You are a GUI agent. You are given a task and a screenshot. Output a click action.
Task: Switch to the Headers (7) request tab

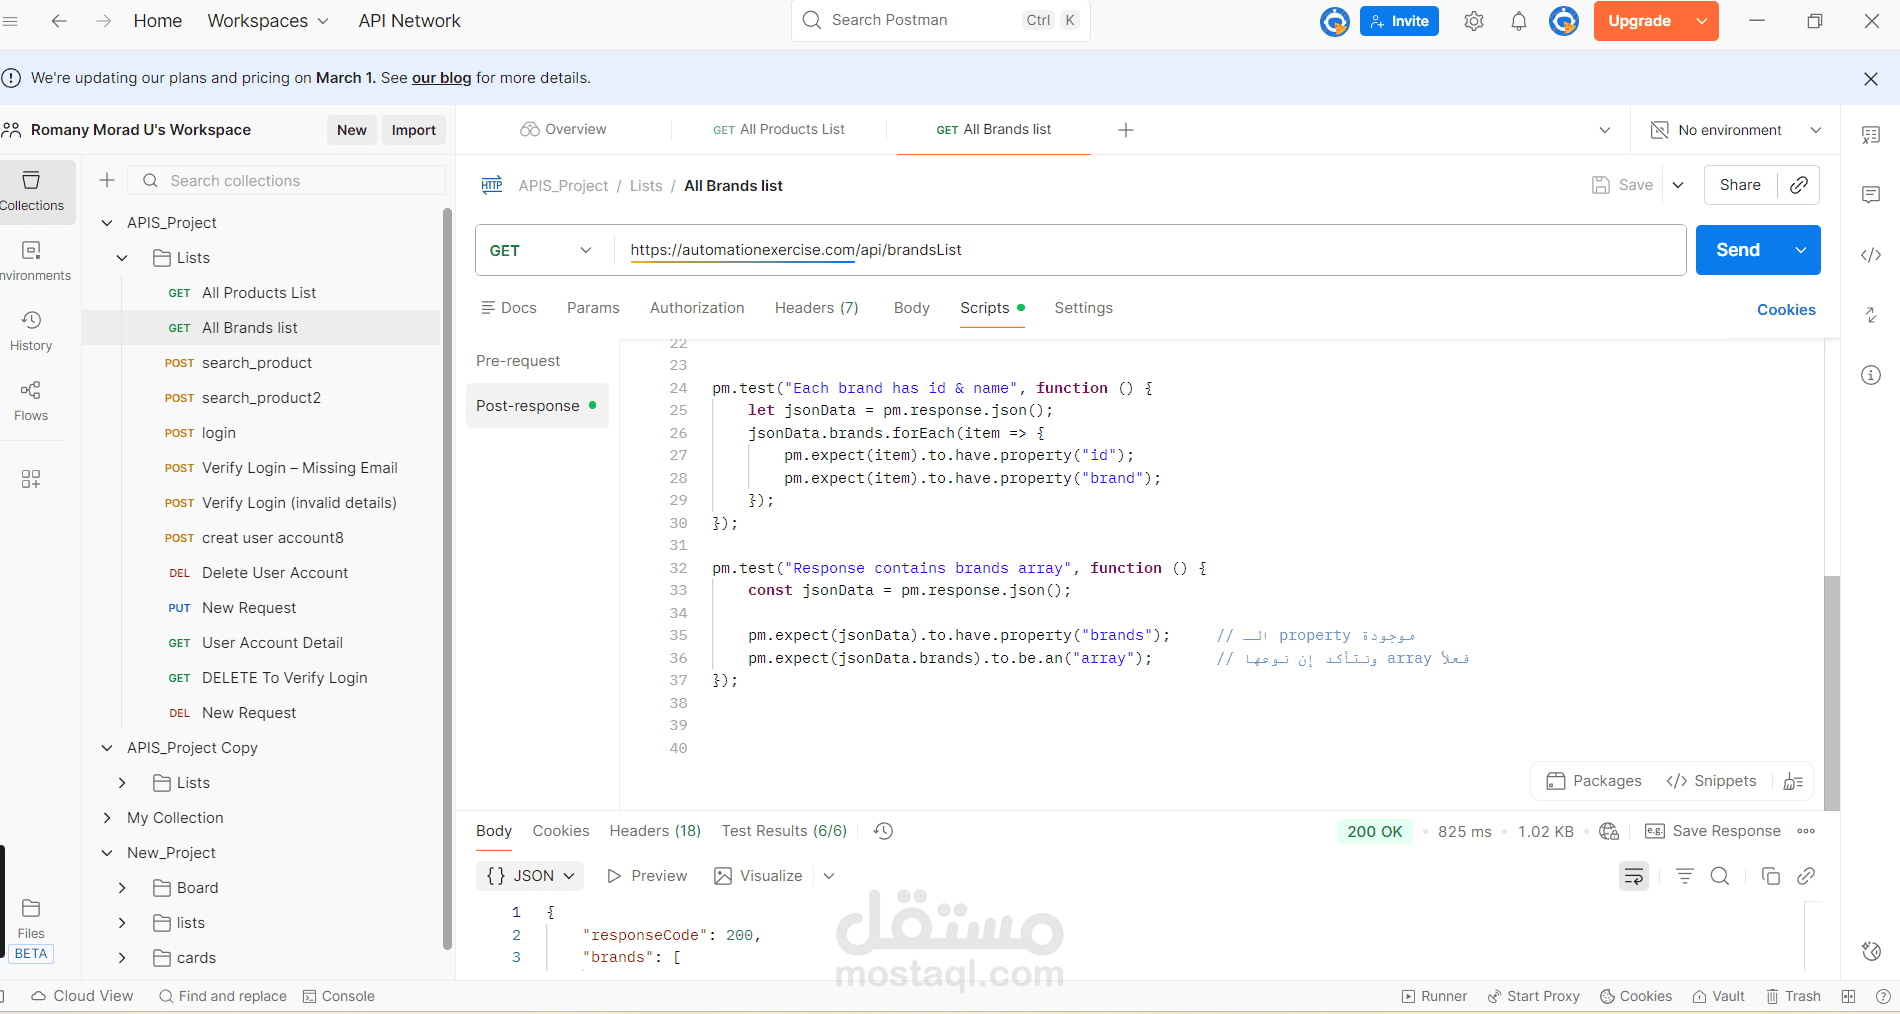[x=816, y=308]
